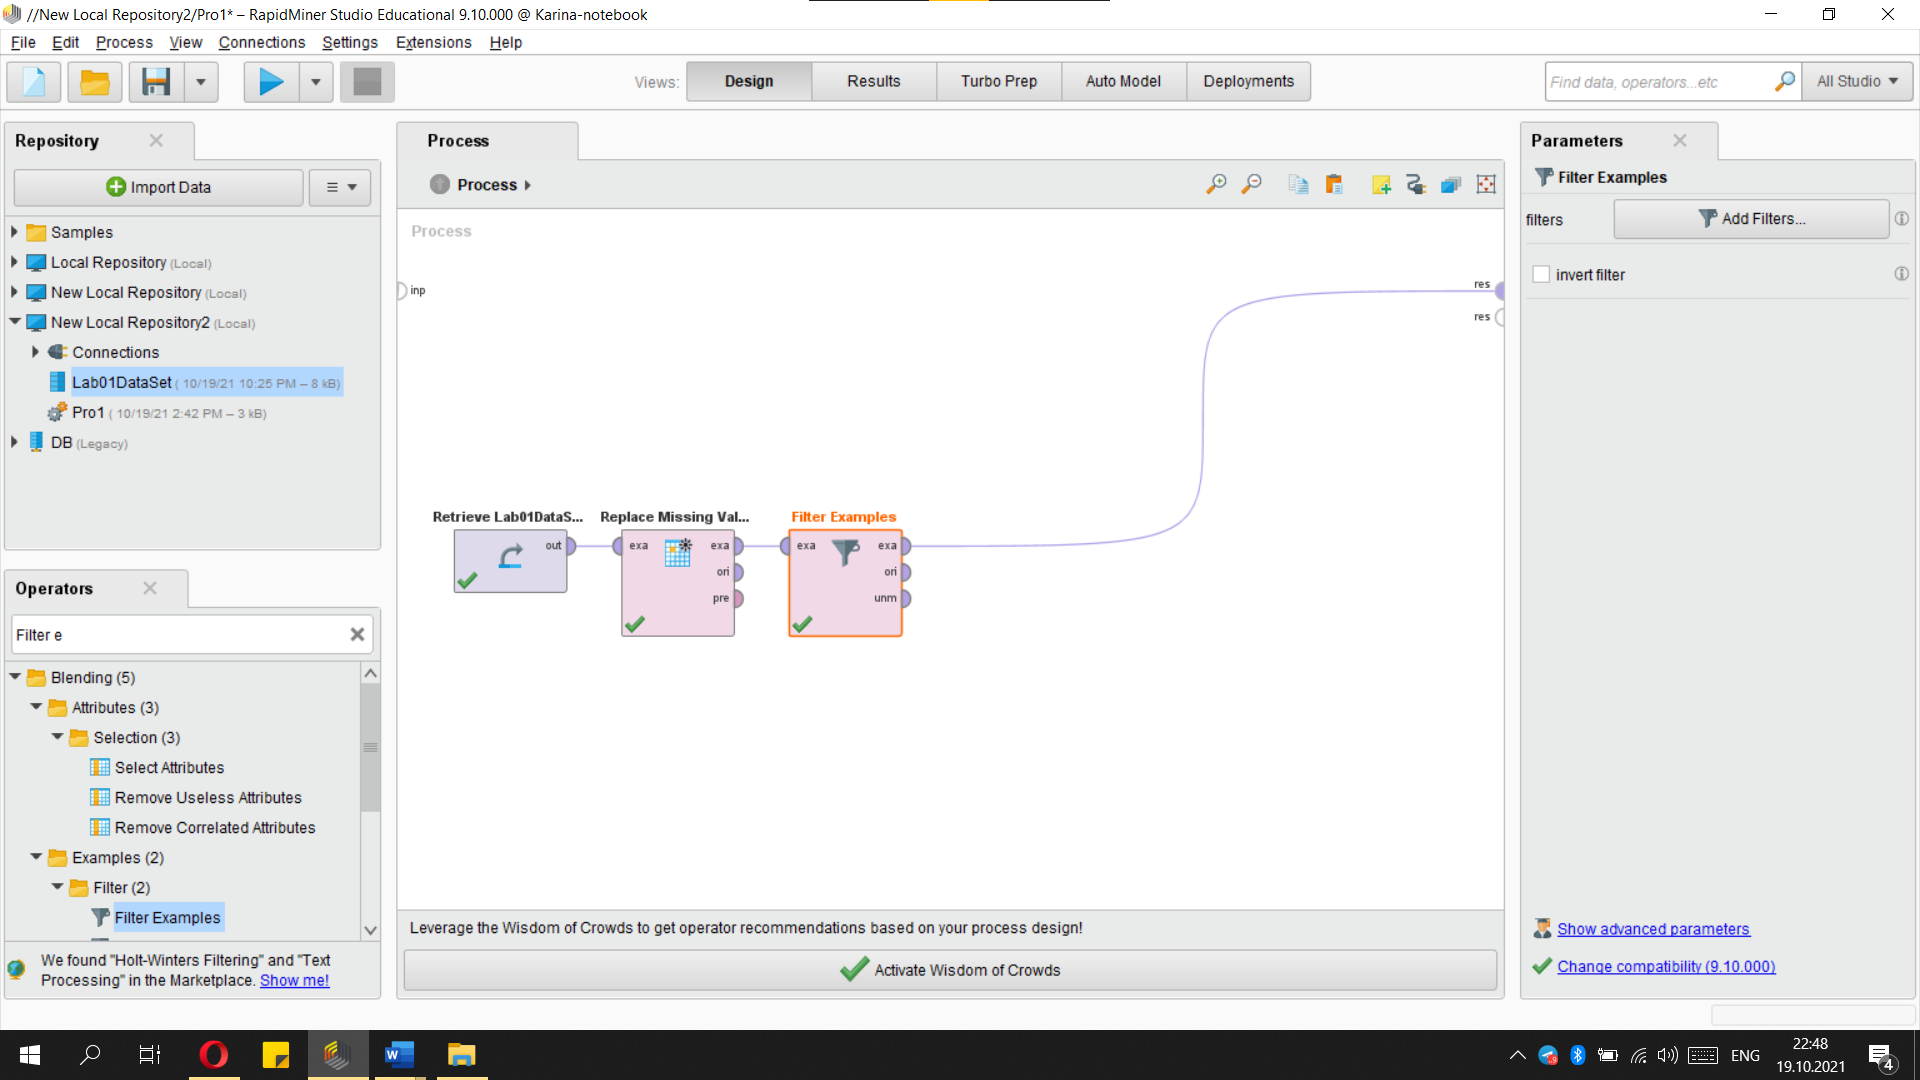Open Word from the taskbar

399,1054
